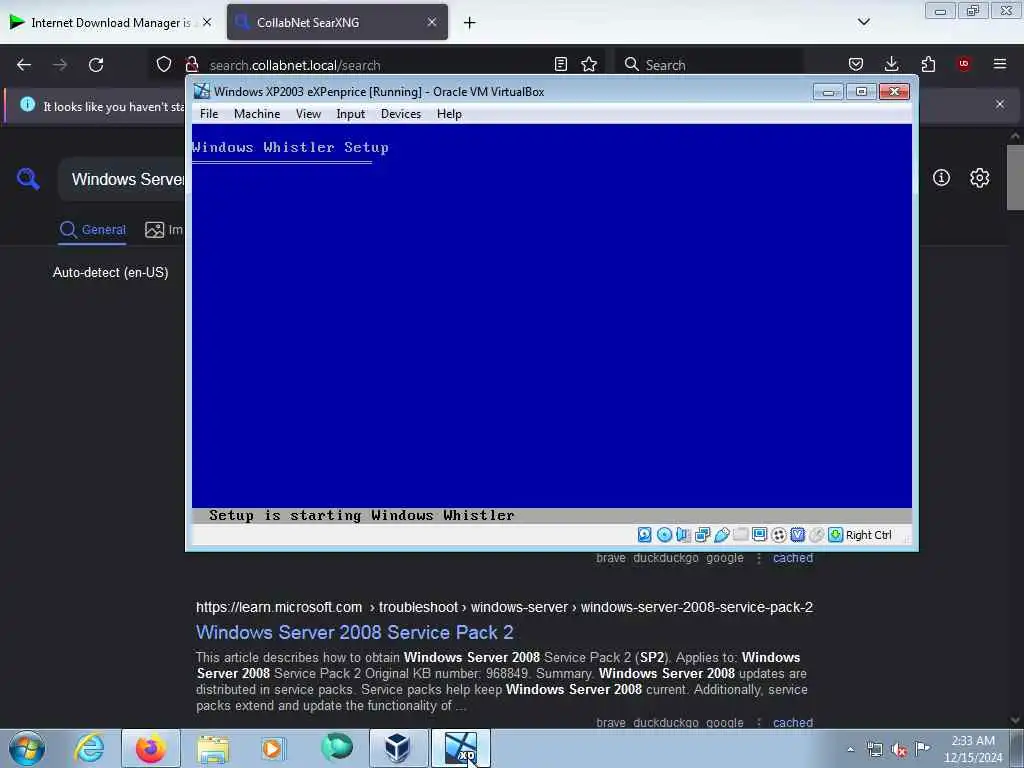This screenshot has height=768, width=1024.
Task: Click the keyboard capture green arrow icon
Action: [x=835, y=535]
